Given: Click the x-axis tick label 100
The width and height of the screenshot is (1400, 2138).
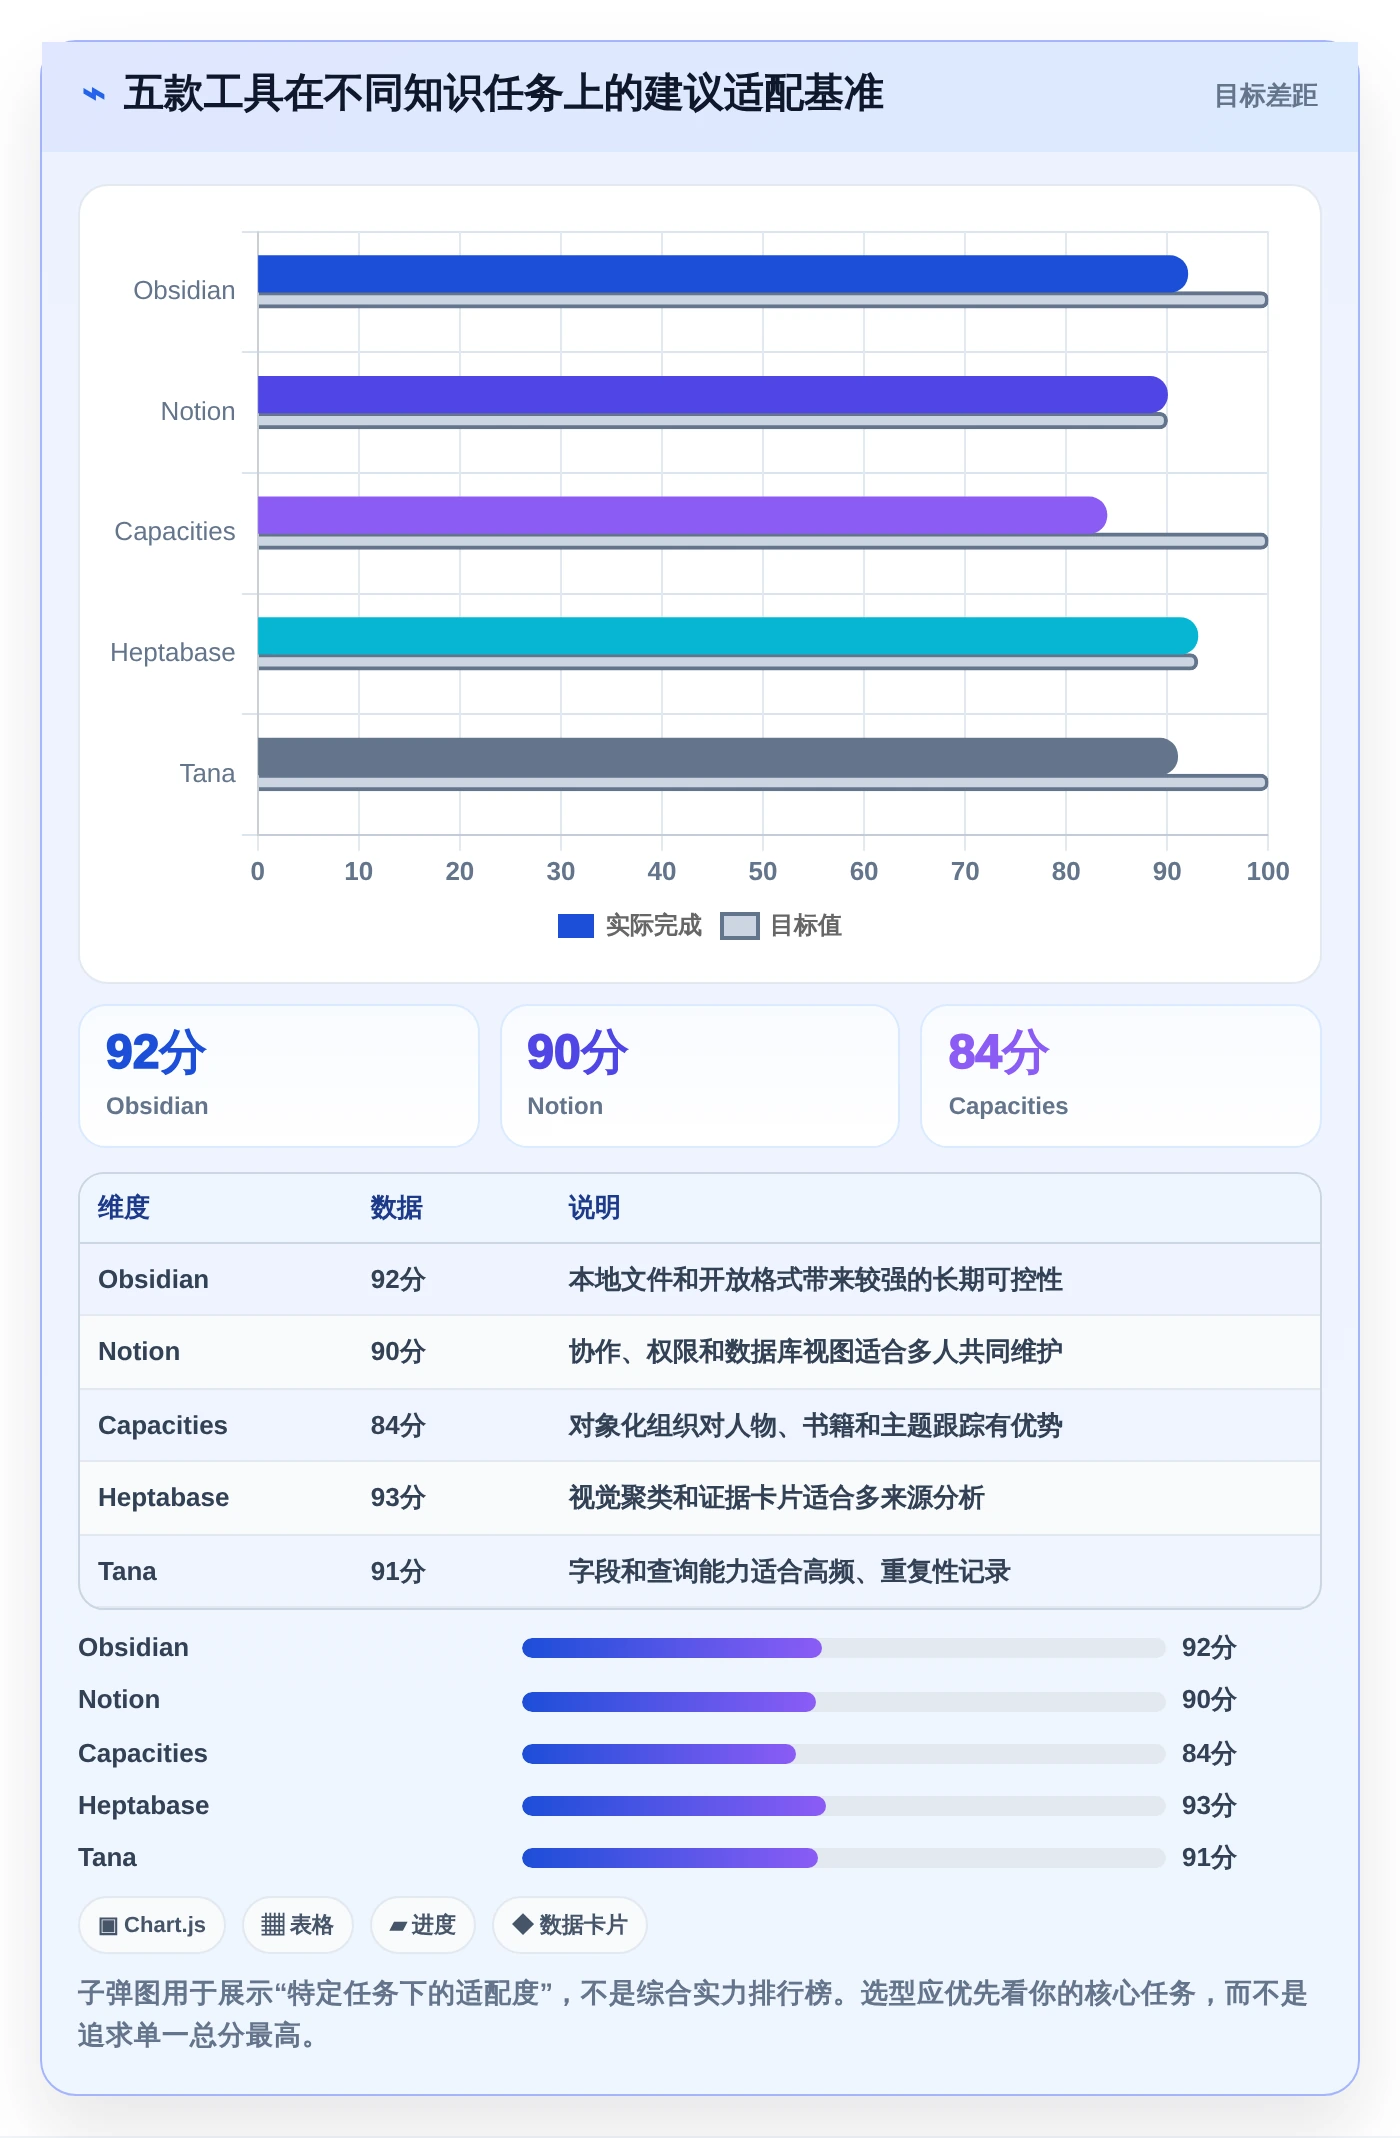Looking at the screenshot, I should click(x=1268, y=872).
